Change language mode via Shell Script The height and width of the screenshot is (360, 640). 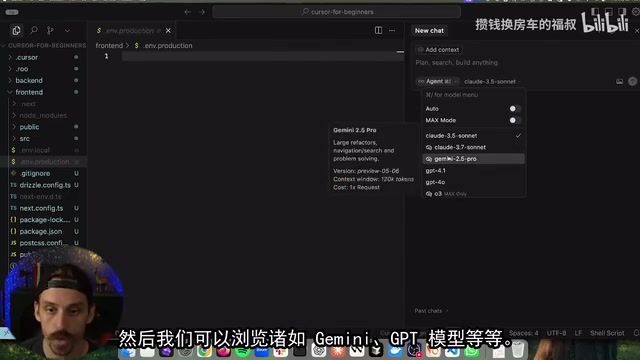pos(607,333)
